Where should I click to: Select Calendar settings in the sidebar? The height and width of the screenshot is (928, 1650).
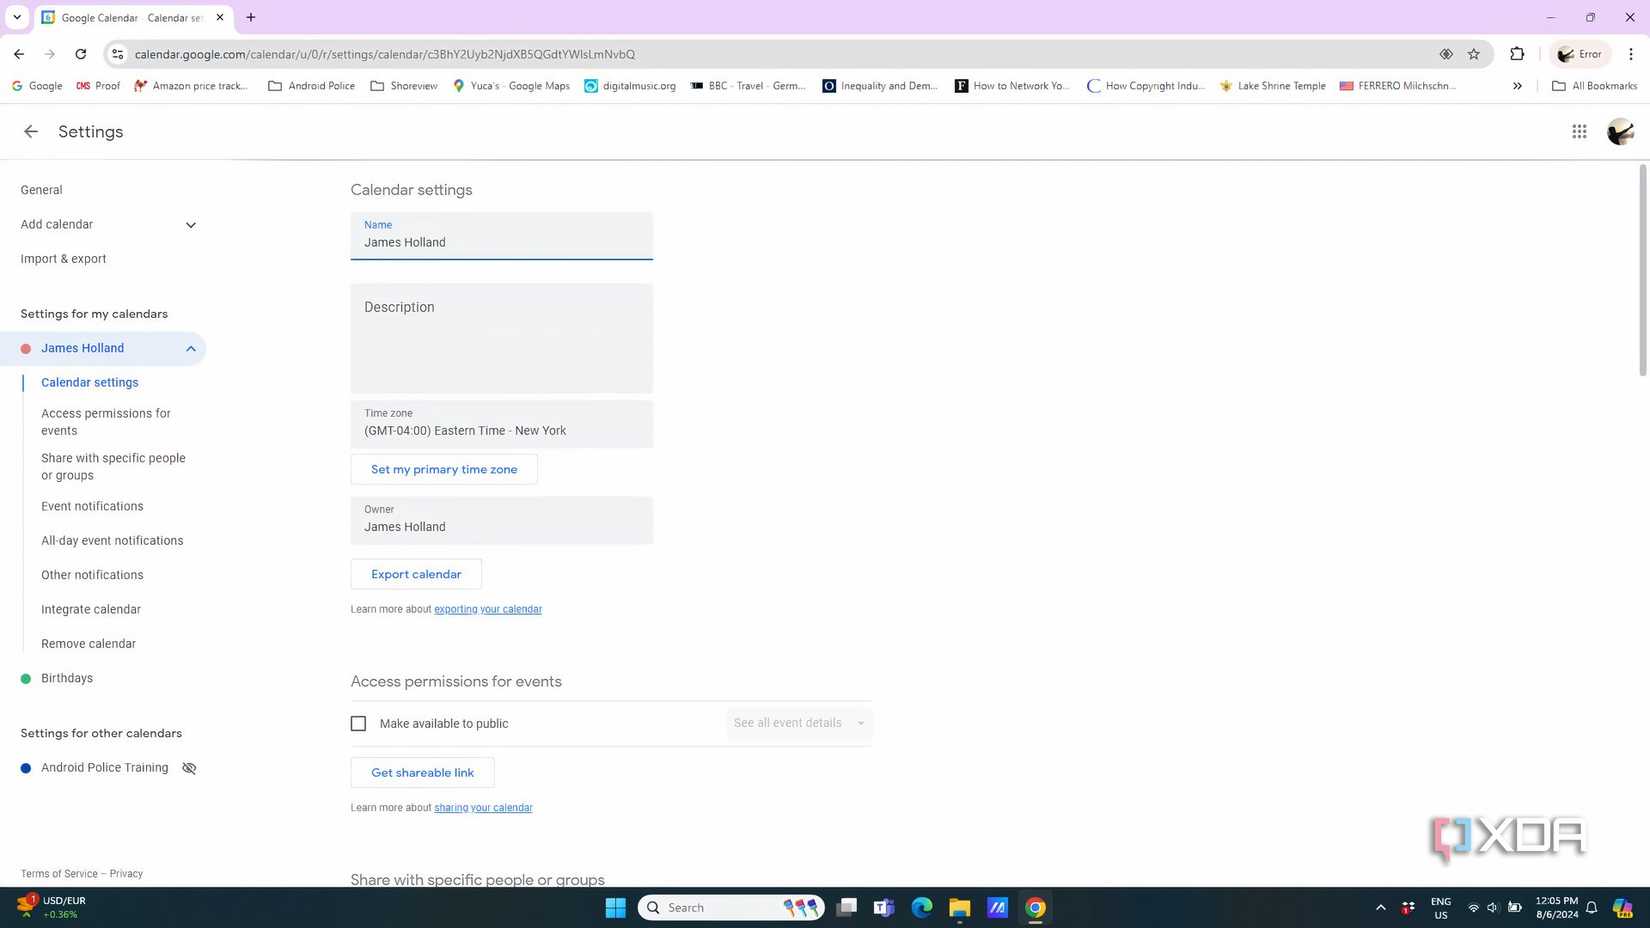90,382
